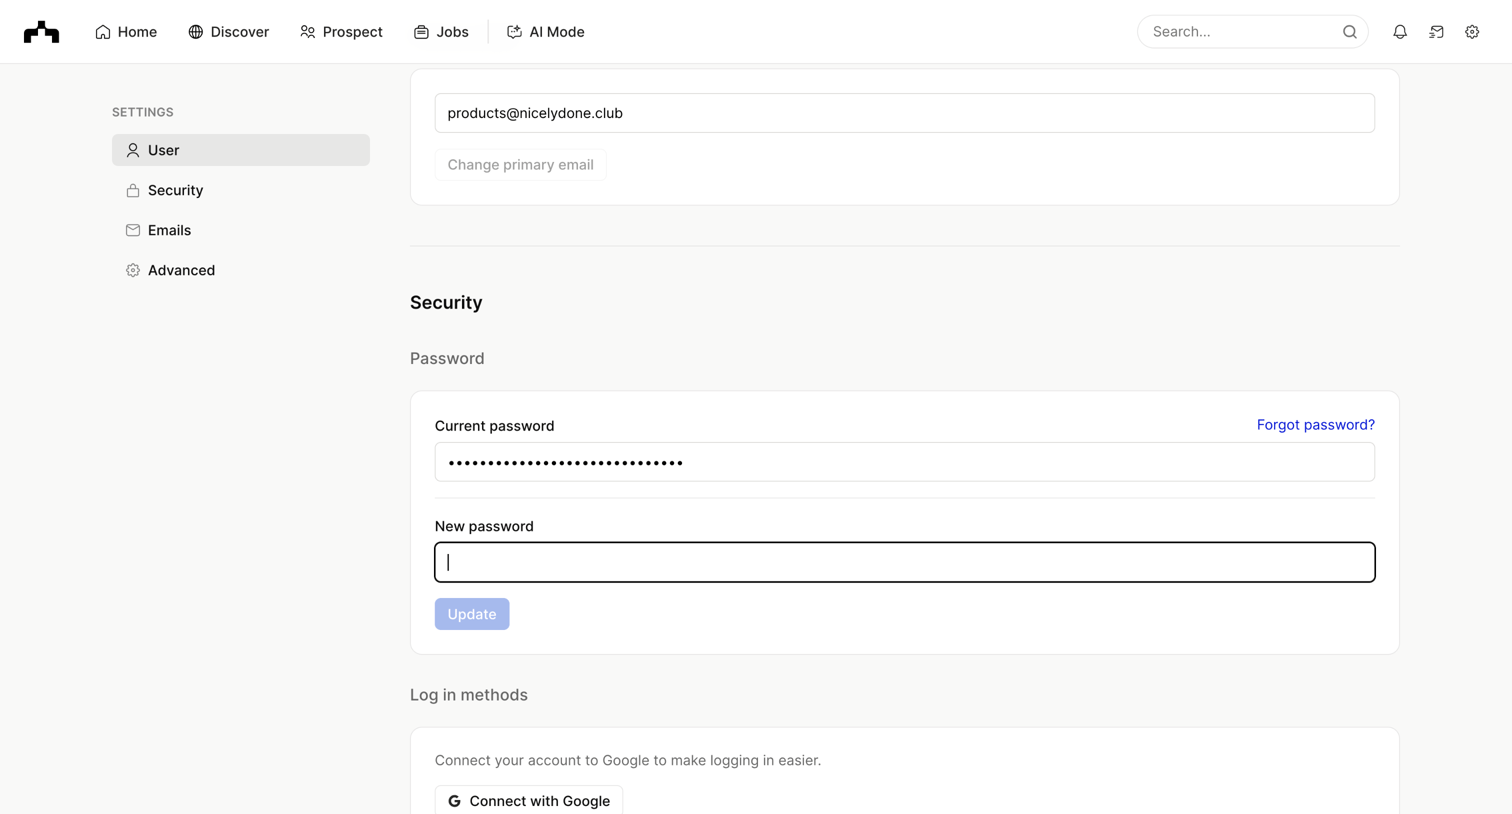
Task: Click the magnifier icon in the search box
Action: click(x=1350, y=32)
